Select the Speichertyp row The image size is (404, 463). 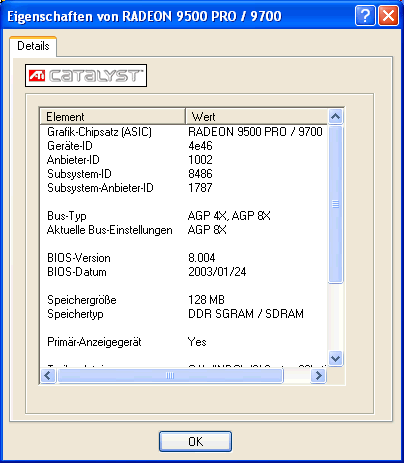pyautogui.click(x=184, y=314)
